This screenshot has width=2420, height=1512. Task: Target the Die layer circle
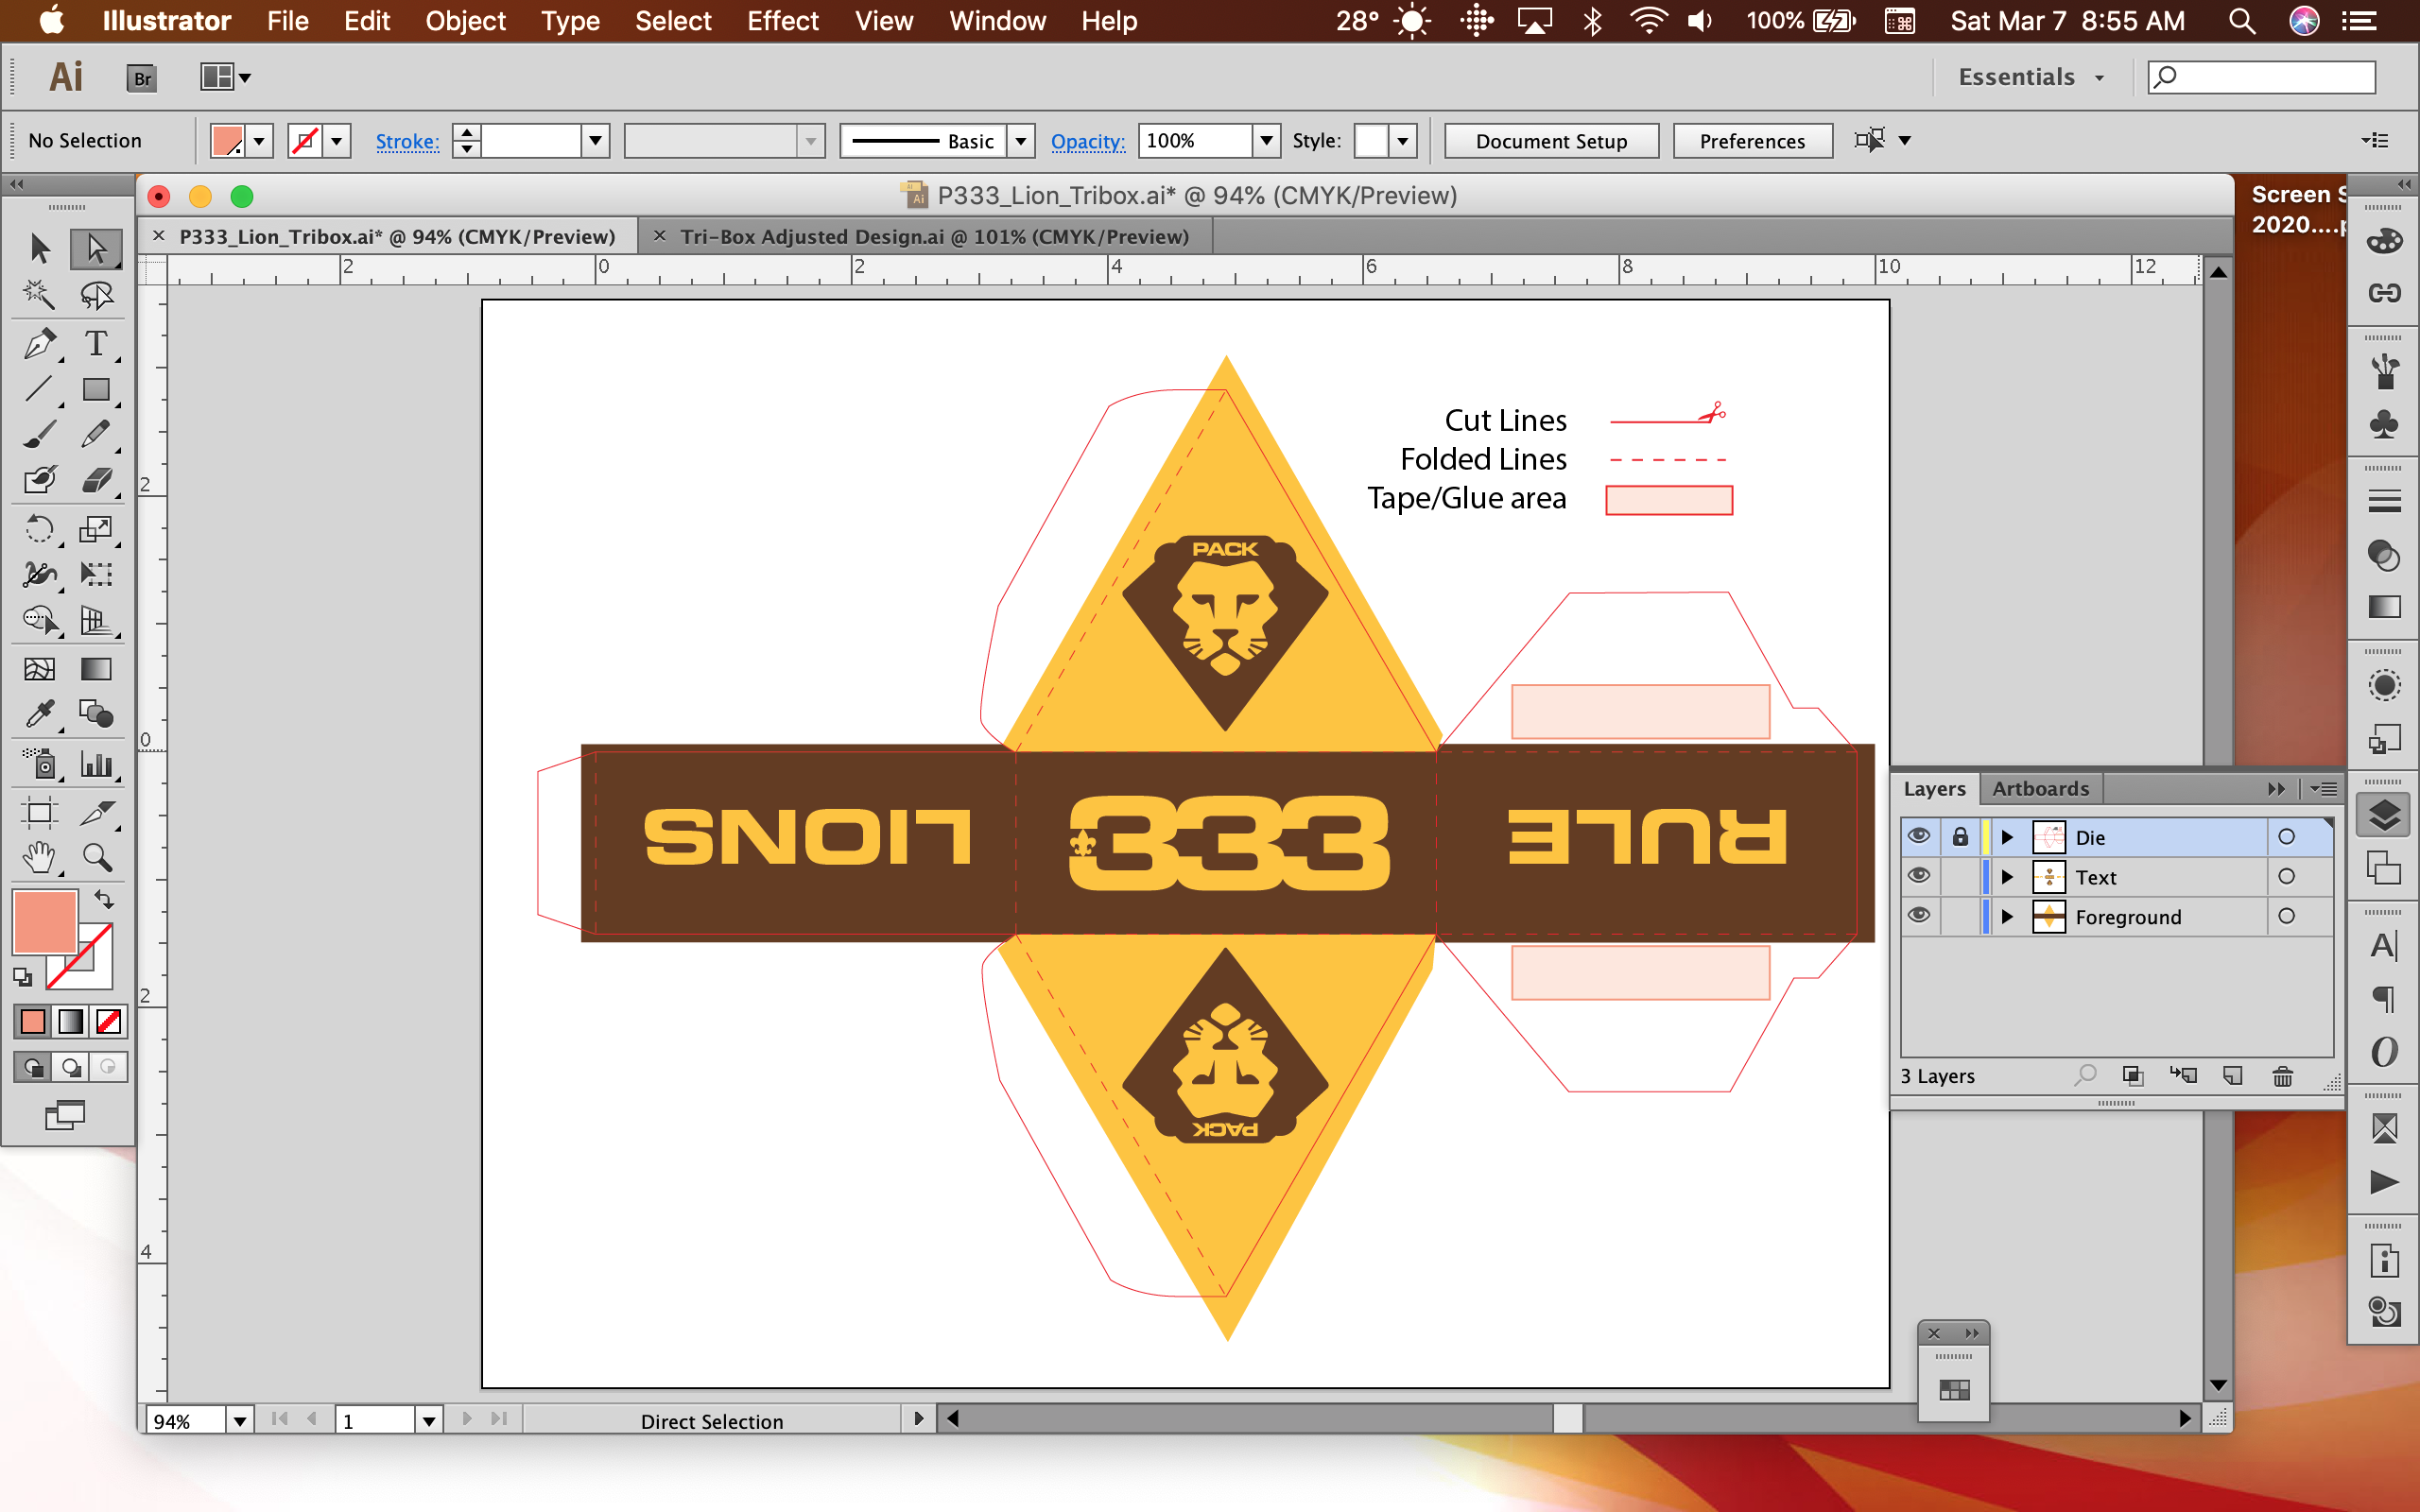click(2286, 837)
